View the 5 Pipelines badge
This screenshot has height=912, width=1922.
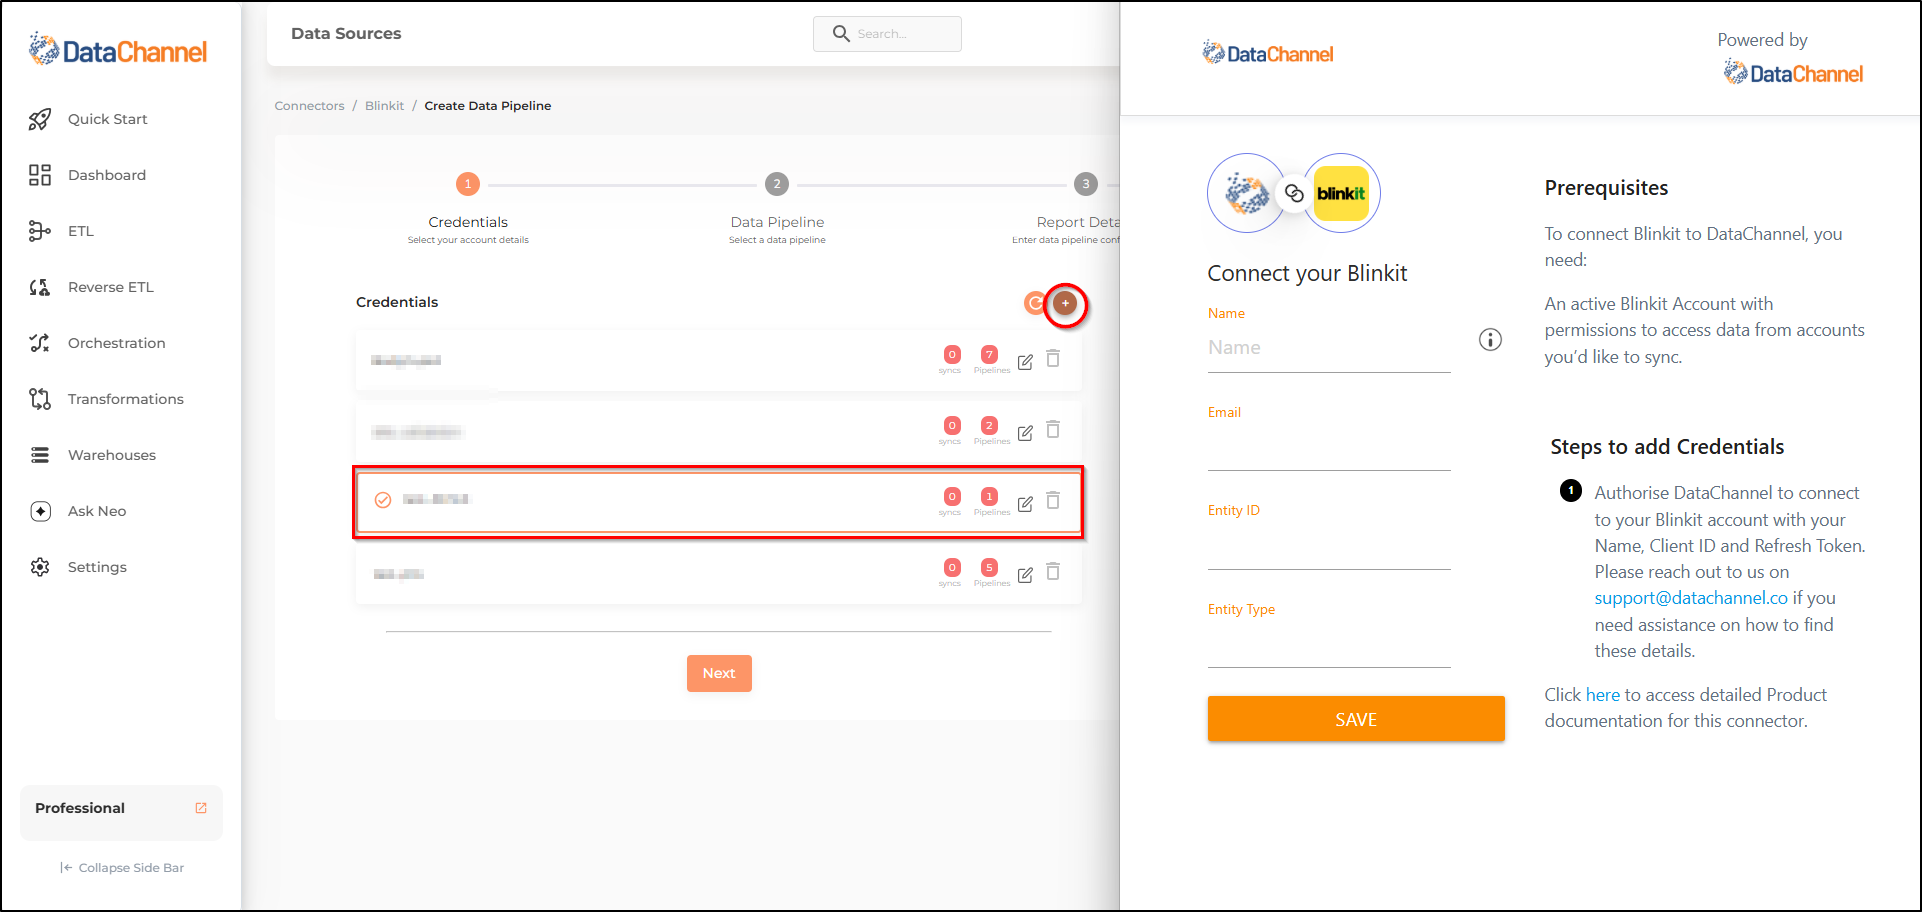(x=990, y=568)
